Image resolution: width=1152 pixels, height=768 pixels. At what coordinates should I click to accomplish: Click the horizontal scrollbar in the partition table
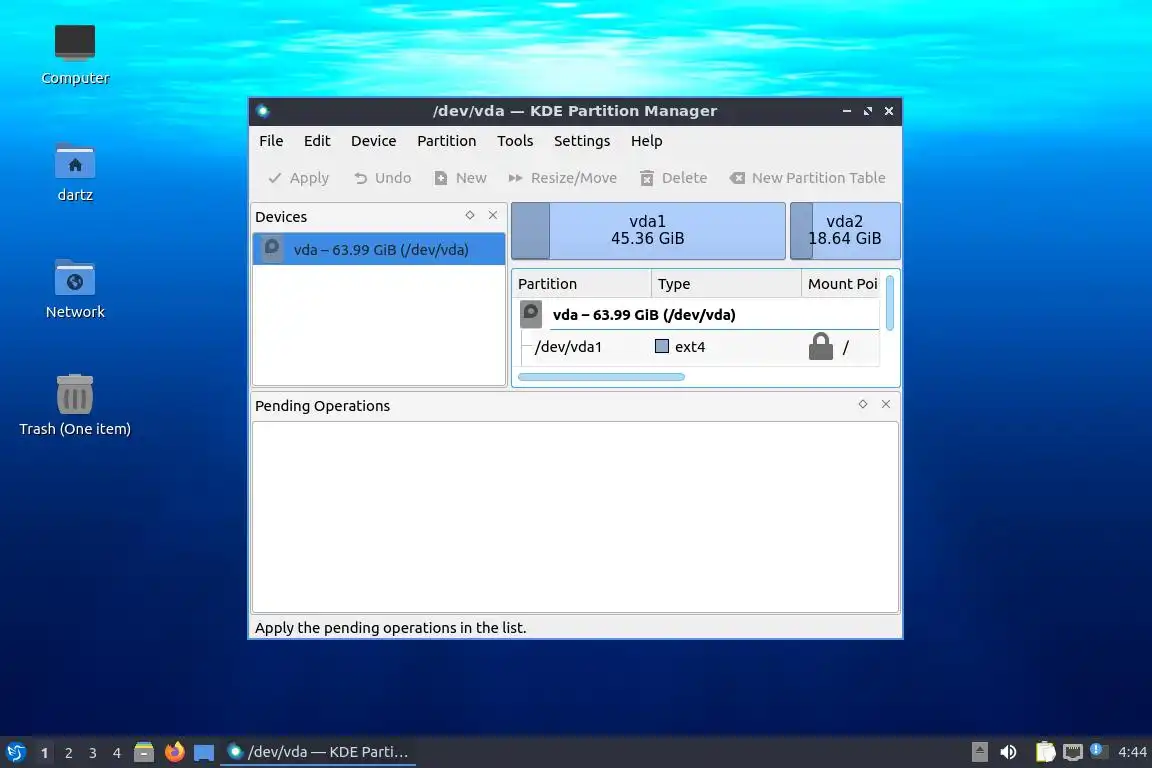click(601, 377)
